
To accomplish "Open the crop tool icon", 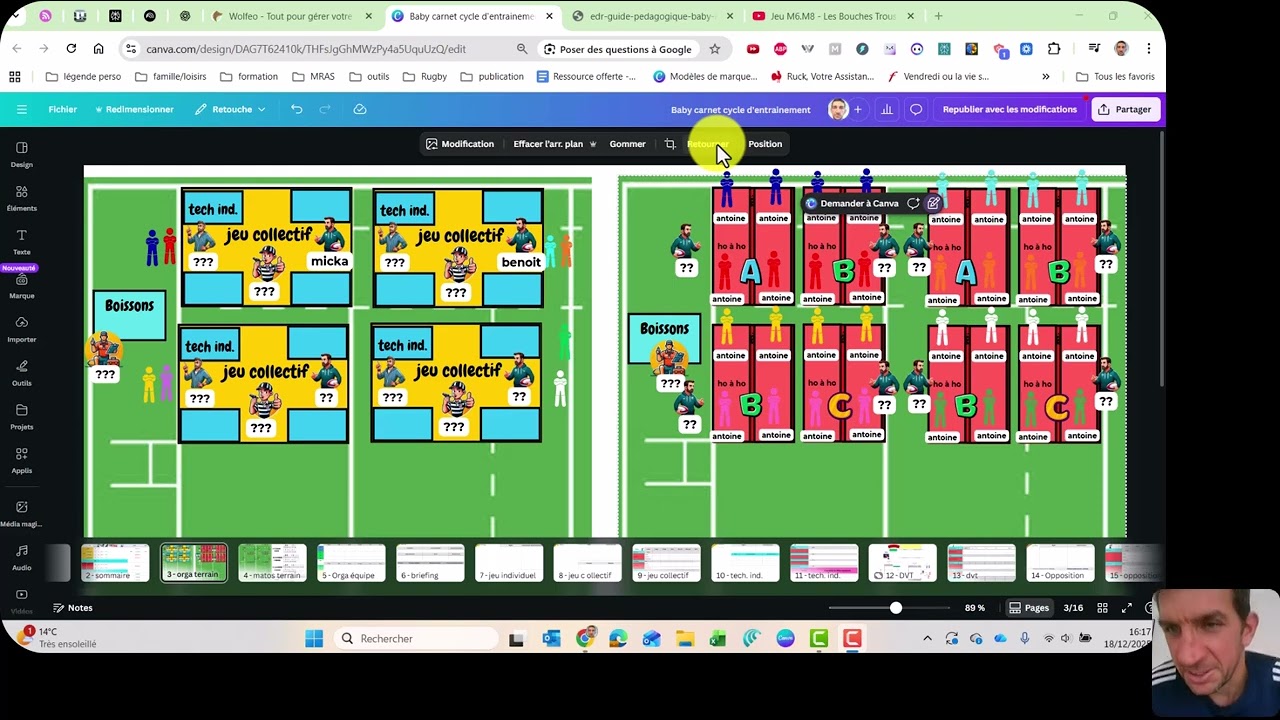I will pos(670,144).
